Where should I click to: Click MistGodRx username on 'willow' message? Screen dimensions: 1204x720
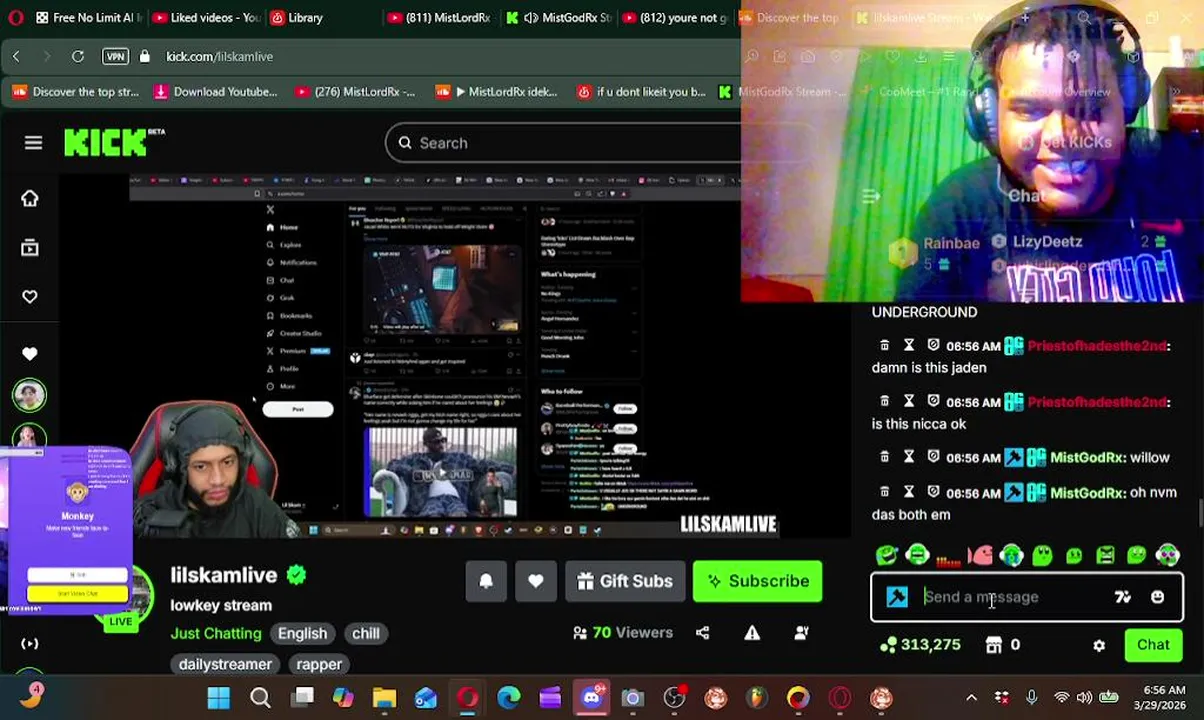[1087, 457]
